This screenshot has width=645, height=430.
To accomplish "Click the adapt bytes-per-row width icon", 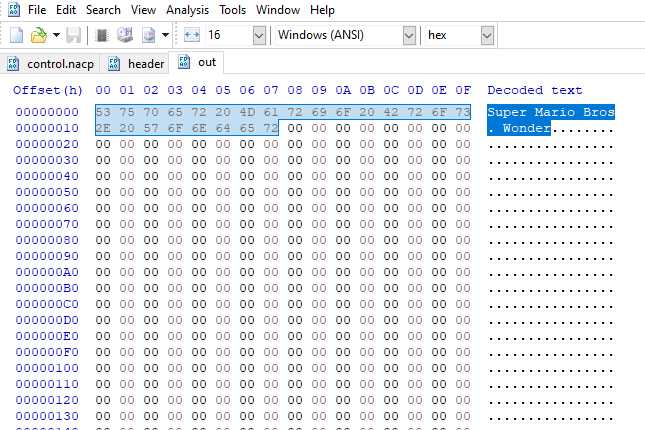I will pos(192,35).
